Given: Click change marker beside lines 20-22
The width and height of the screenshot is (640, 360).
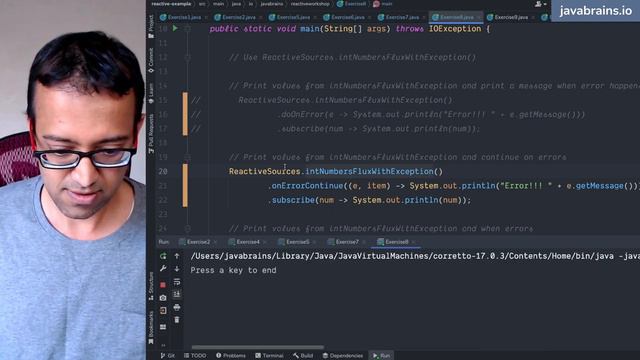Looking at the screenshot, I should pos(185,185).
